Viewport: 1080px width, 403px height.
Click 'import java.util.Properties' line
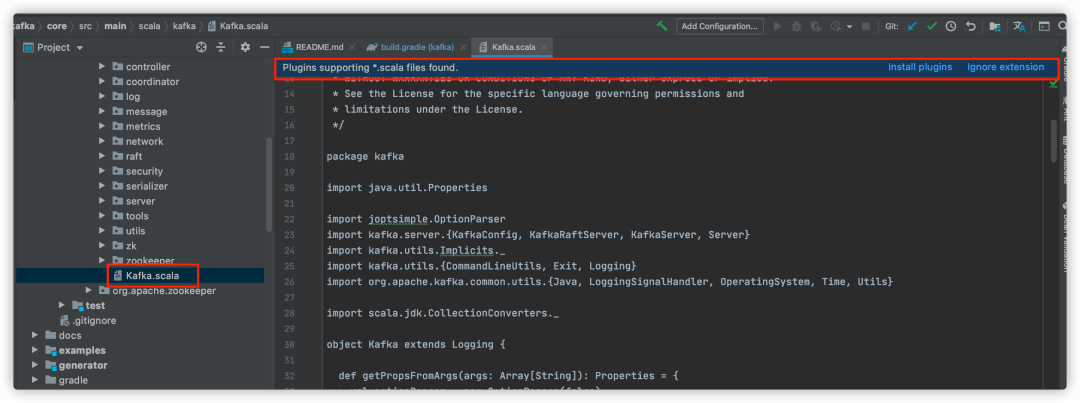tap(407, 187)
